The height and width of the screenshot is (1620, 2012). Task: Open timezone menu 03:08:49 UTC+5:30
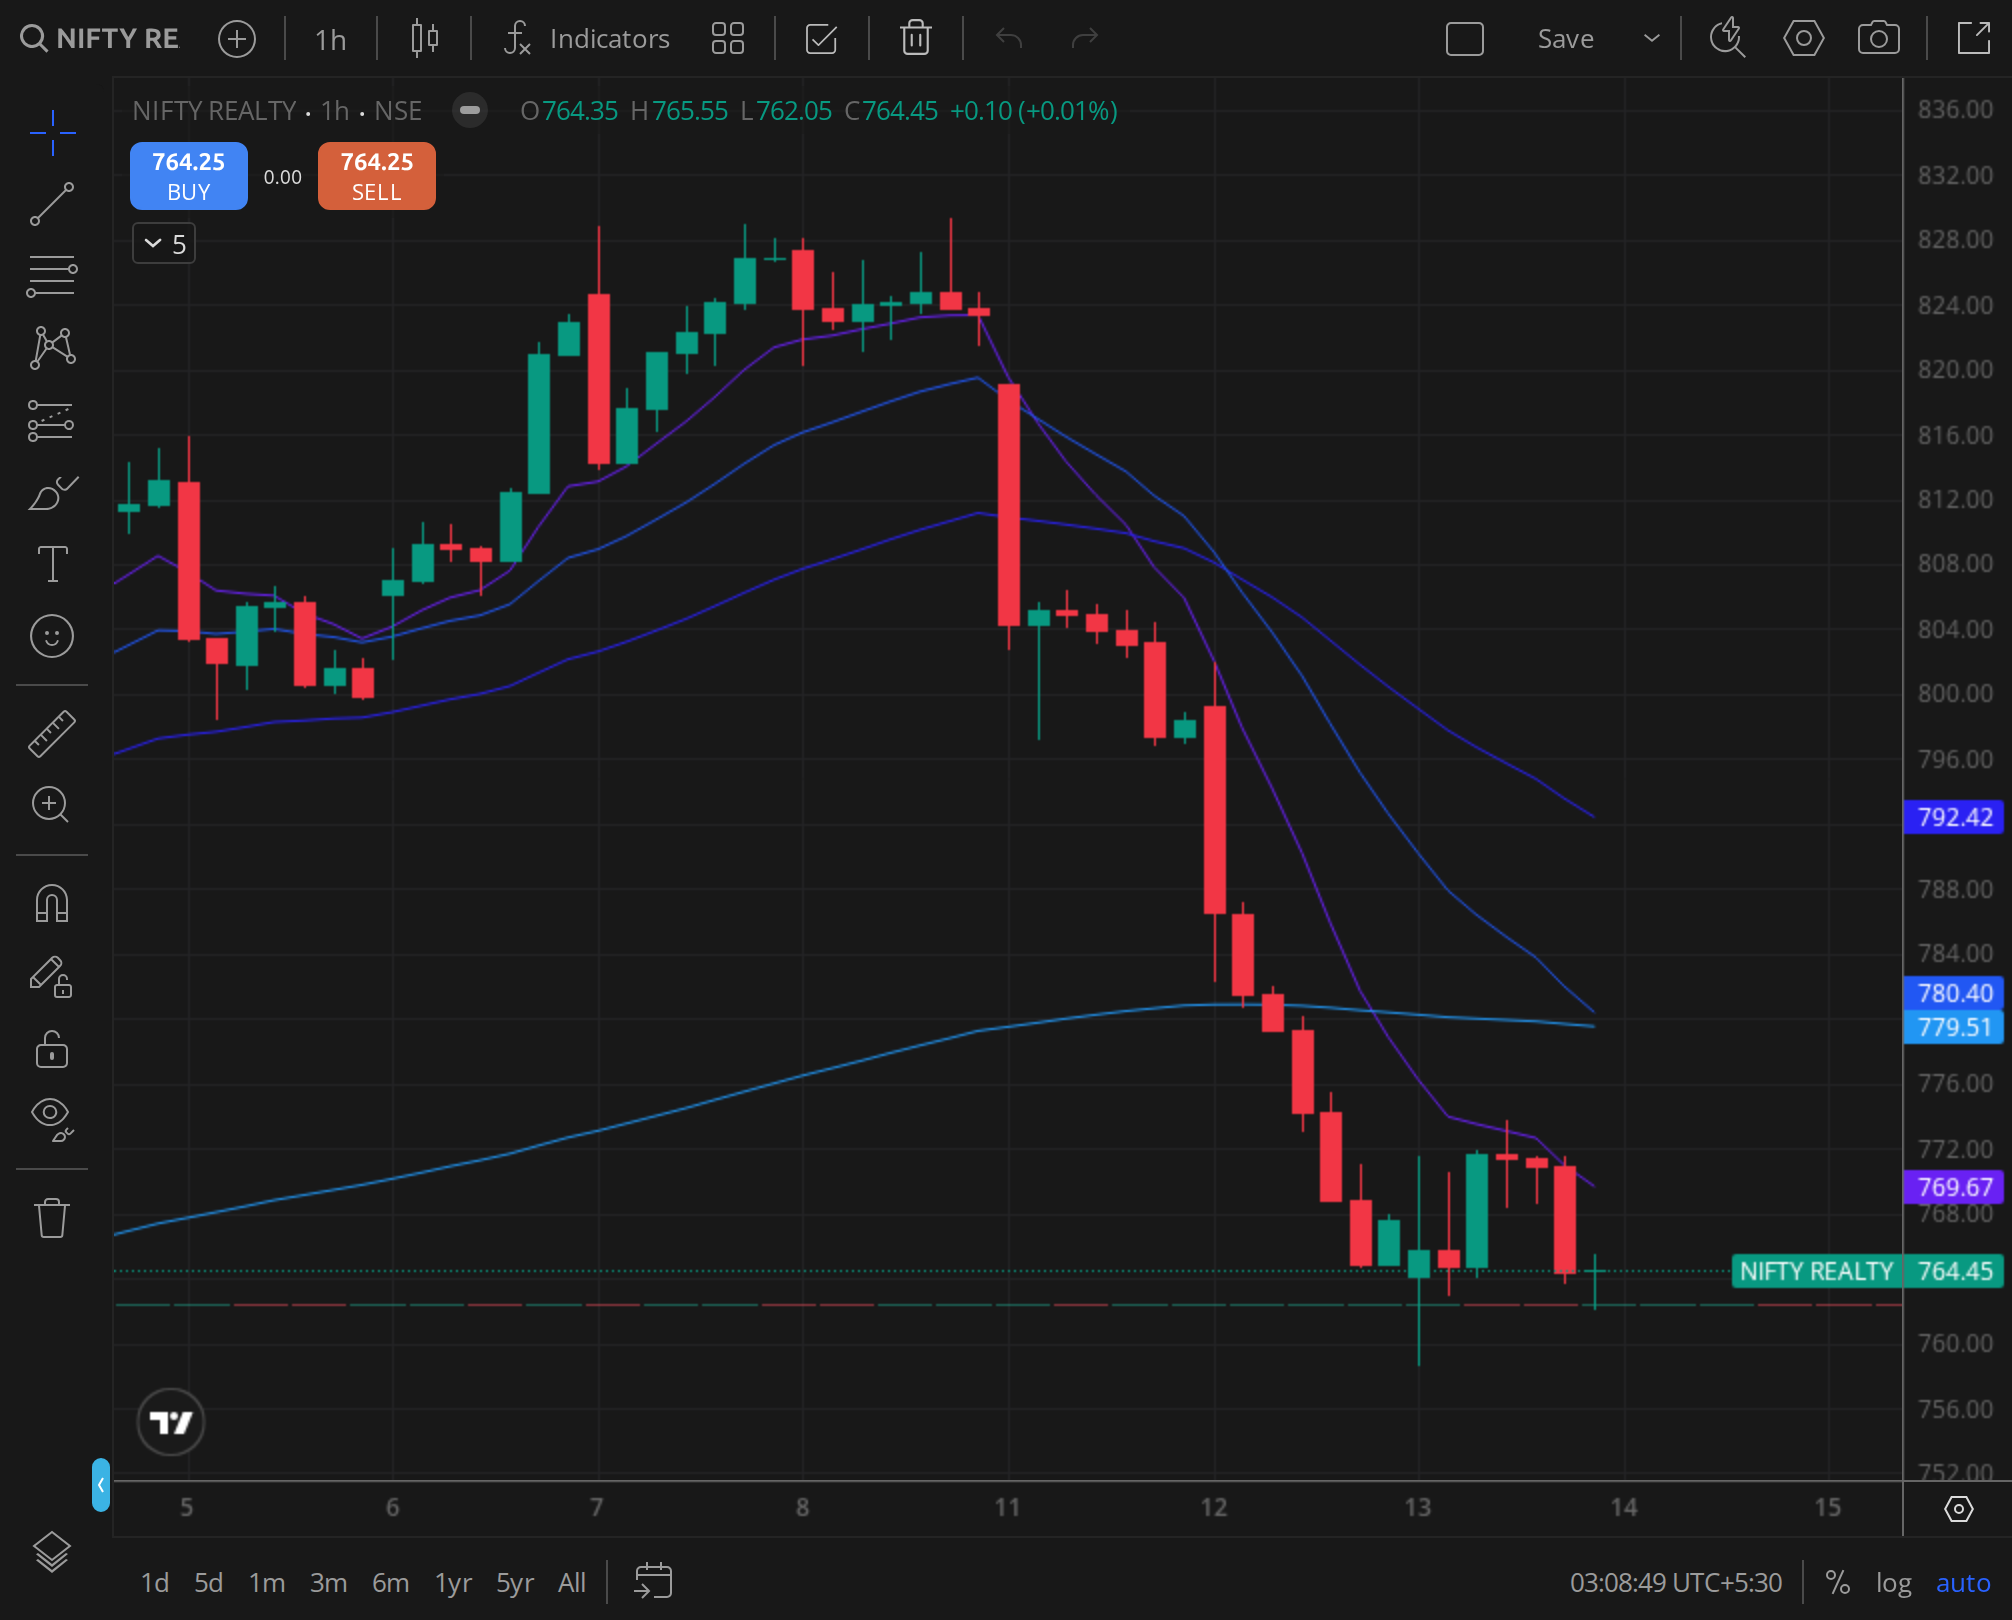pos(1676,1583)
